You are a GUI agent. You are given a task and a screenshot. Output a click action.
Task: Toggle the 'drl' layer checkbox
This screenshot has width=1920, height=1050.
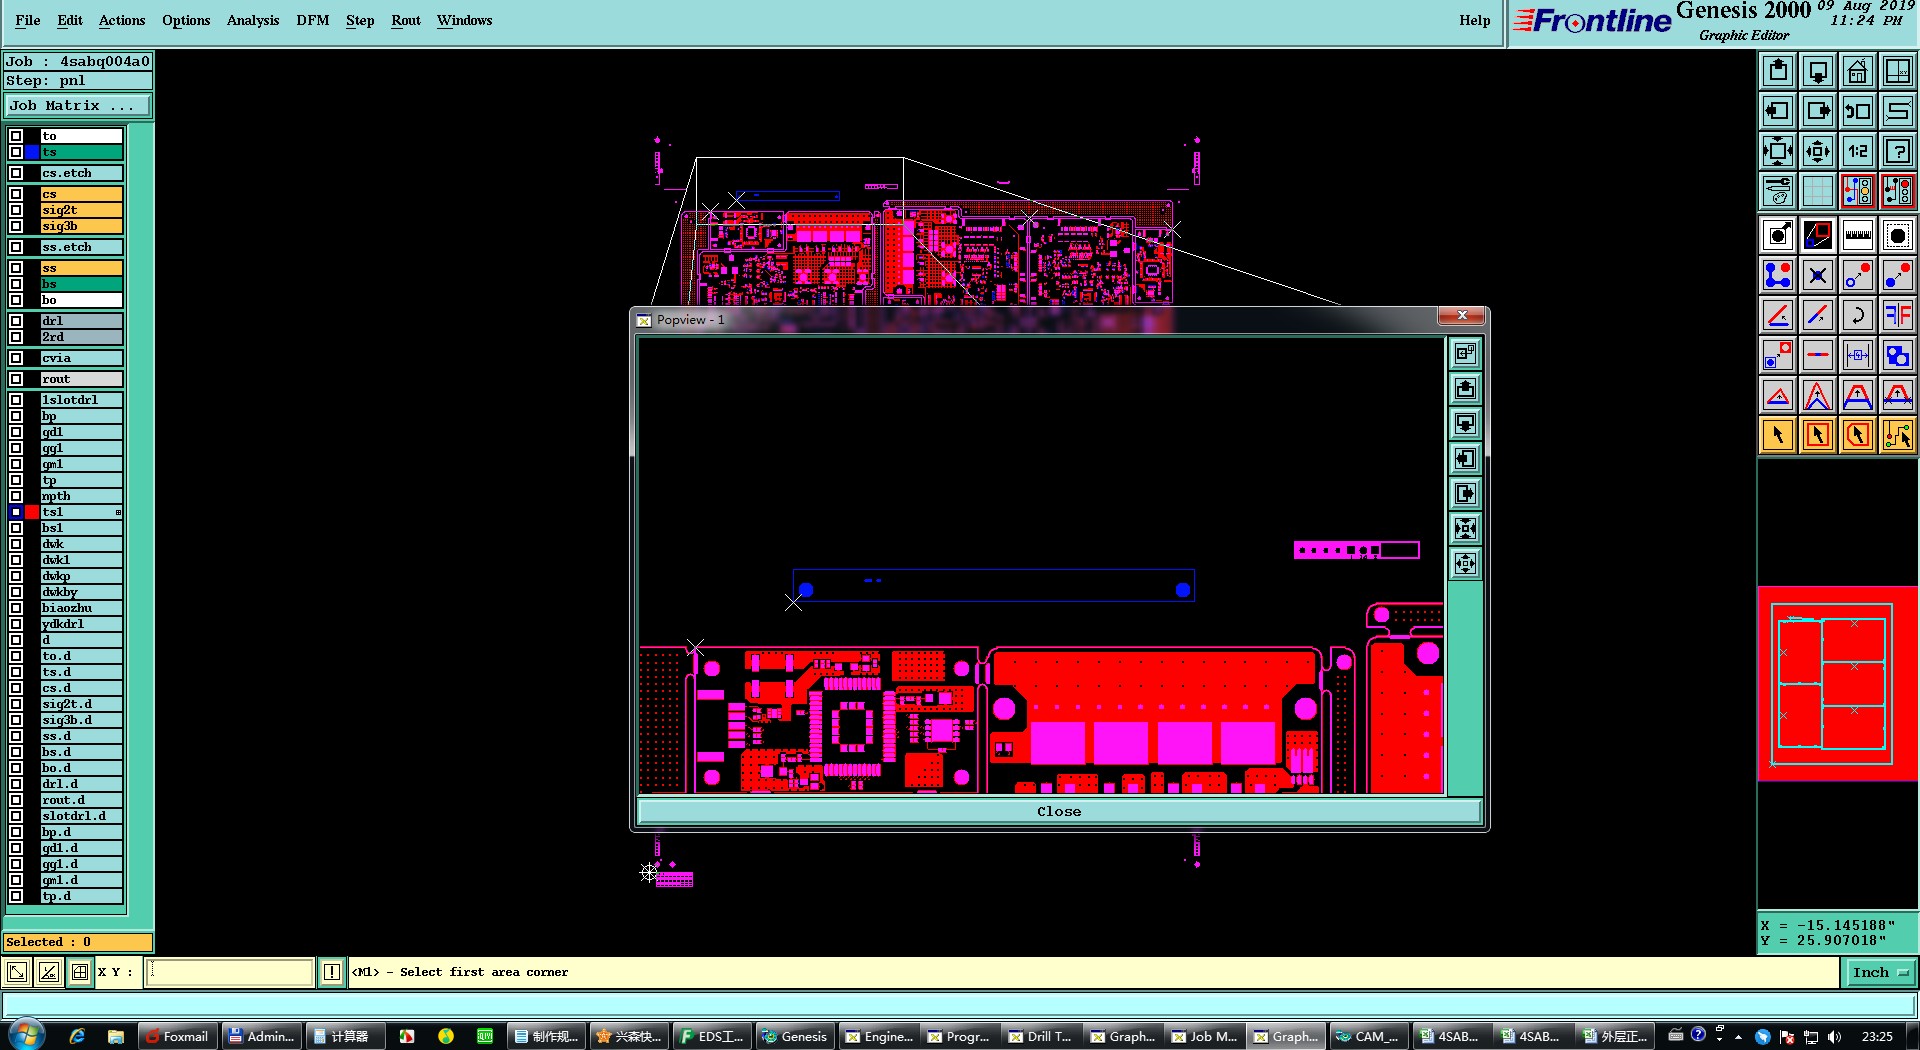[x=16, y=321]
